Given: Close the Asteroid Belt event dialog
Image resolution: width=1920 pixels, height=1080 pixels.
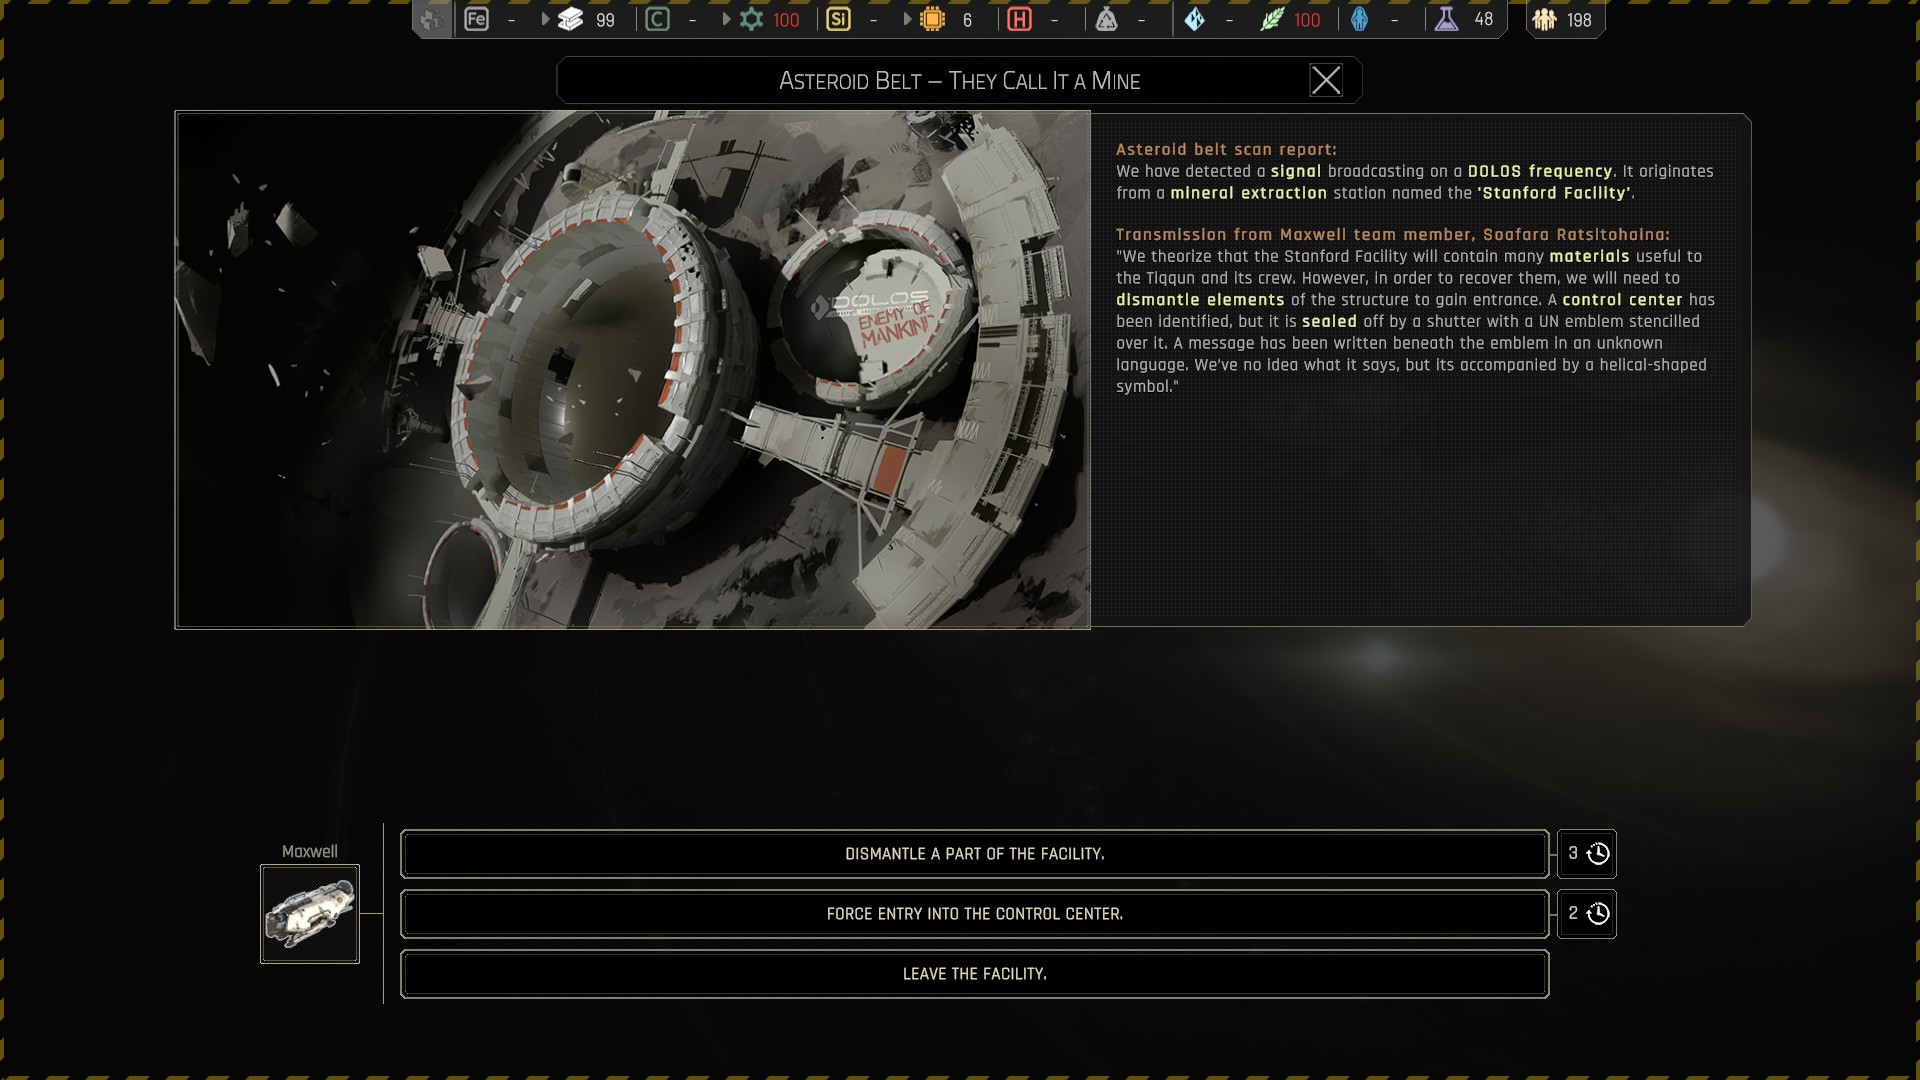Looking at the screenshot, I should point(1326,80).
